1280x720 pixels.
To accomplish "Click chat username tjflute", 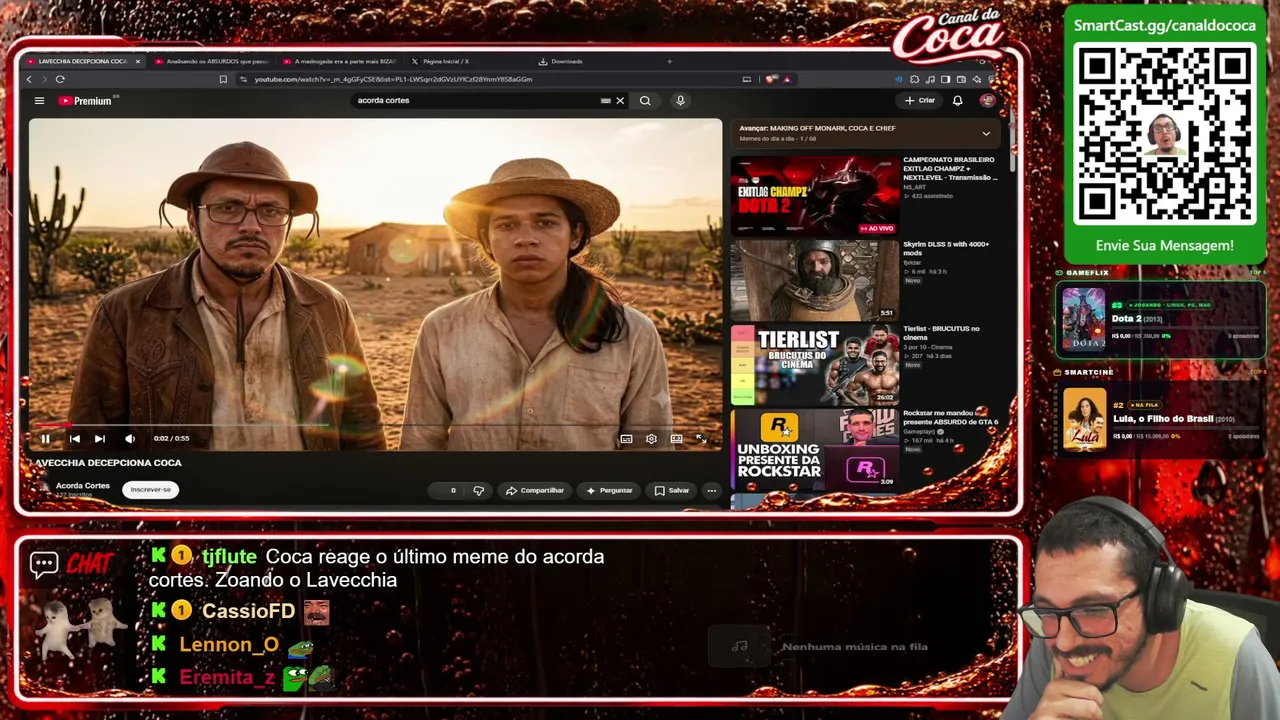I will click(229, 557).
